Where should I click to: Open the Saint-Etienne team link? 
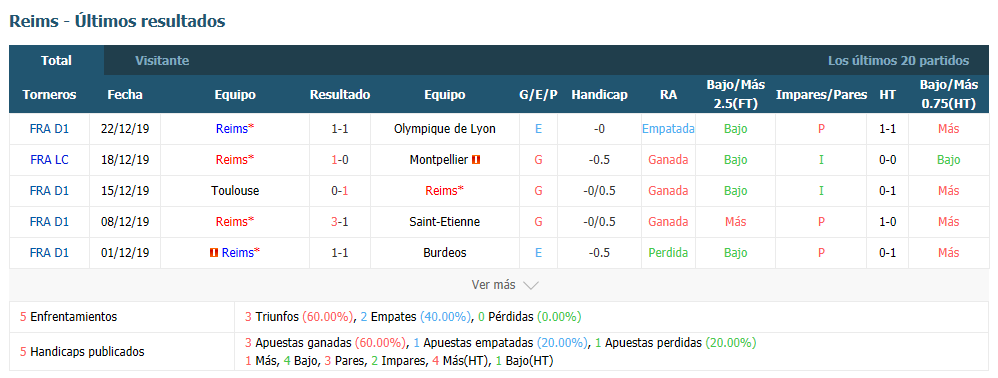pos(445,221)
